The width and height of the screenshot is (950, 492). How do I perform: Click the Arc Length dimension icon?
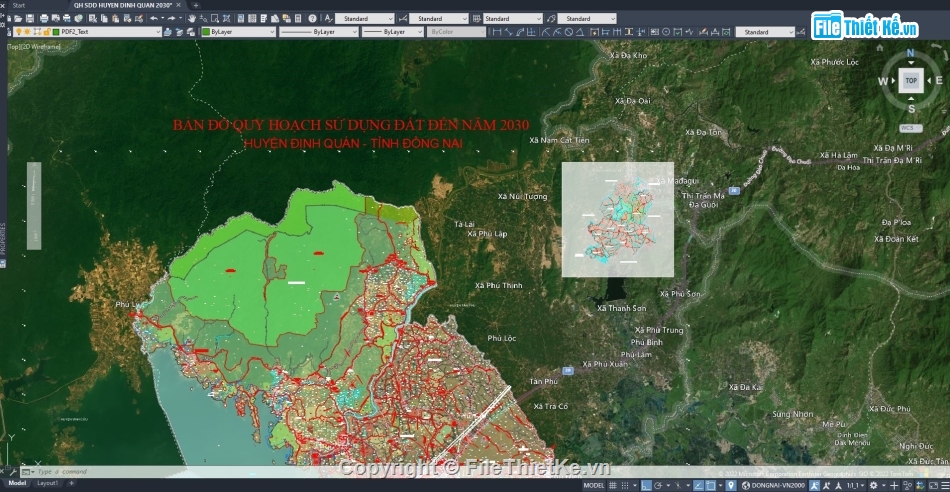(520, 32)
